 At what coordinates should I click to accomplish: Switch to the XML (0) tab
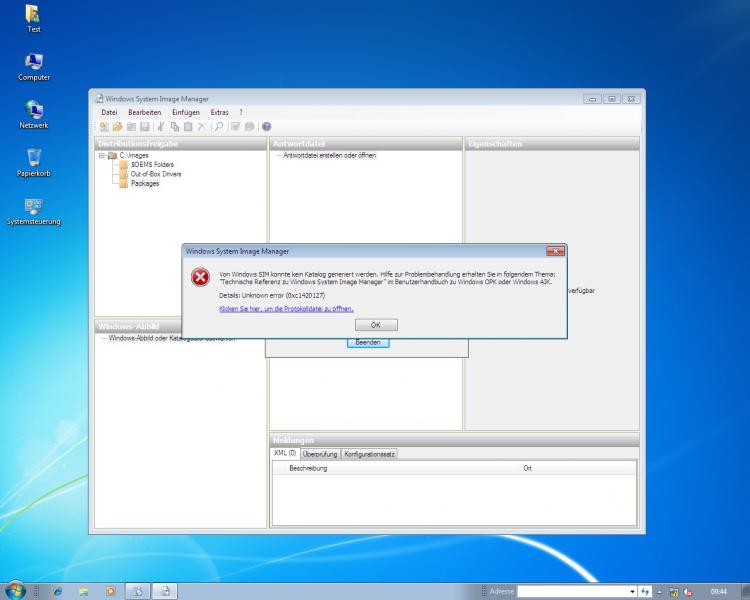click(285, 453)
